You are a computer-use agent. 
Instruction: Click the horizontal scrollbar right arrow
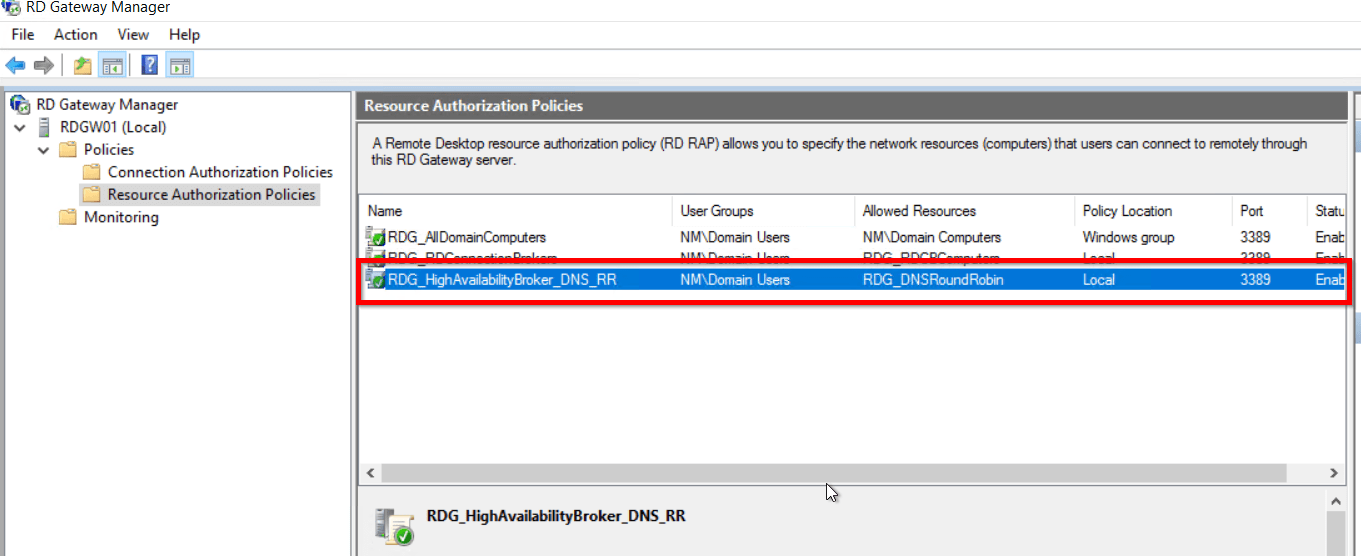pos(1334,473)
